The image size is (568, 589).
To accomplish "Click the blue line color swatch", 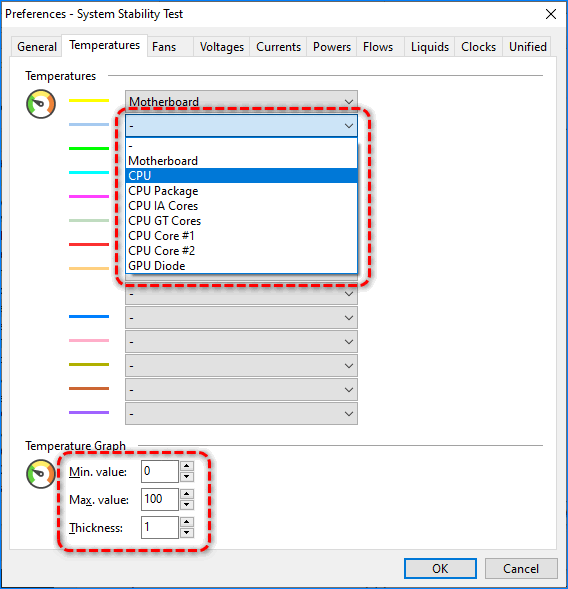I will pyautogui.click(x=89, y=317).
